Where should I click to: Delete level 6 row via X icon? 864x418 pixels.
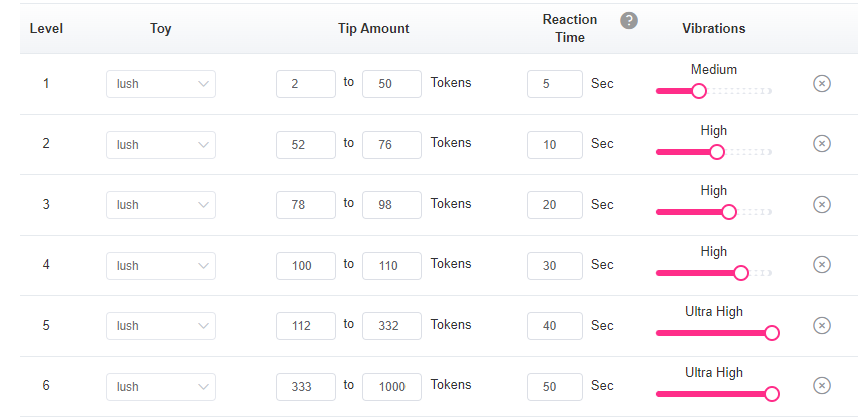pyautogui.click(x=822, y=385)
